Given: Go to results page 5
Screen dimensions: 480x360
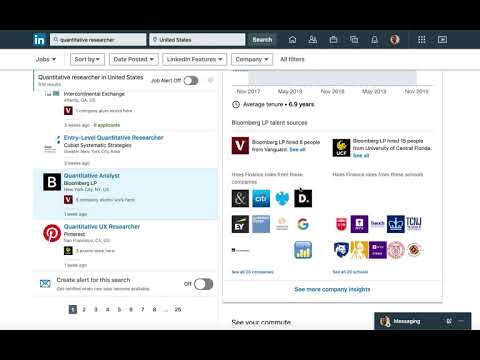Looking at the screenshot, I should (119, 310).
